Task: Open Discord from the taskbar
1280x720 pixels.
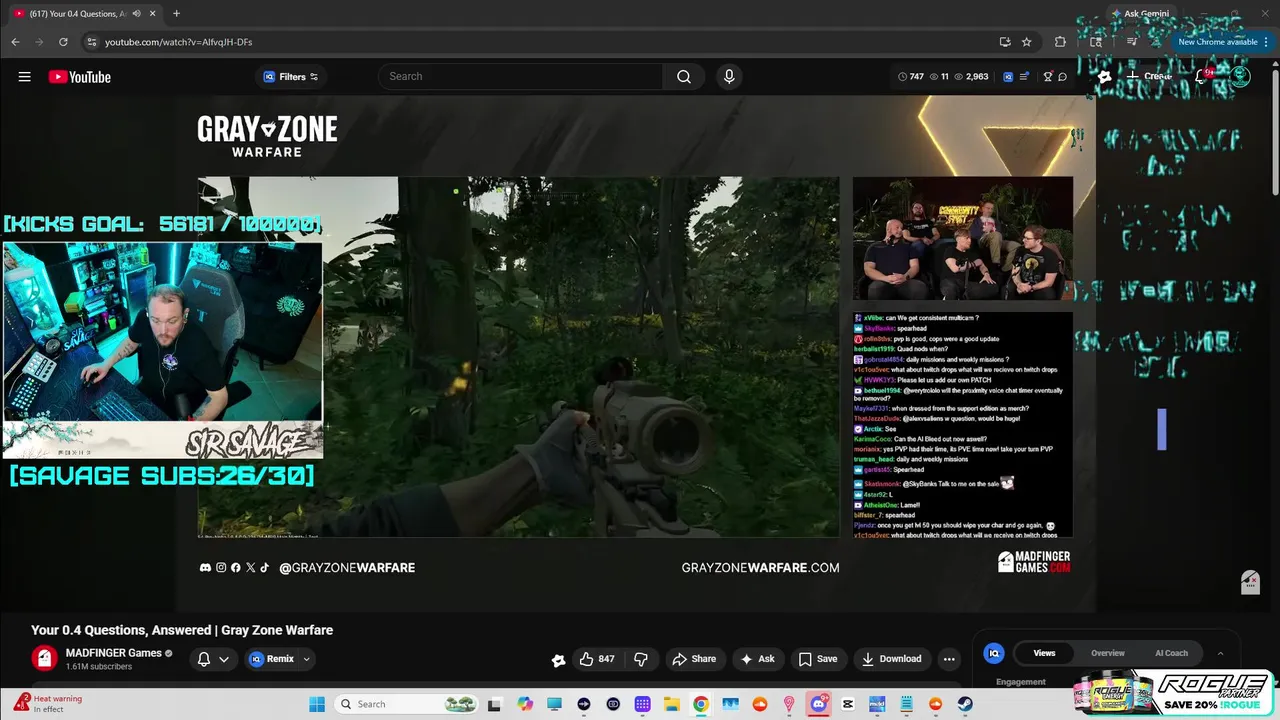Action: (x=819, y=704)
